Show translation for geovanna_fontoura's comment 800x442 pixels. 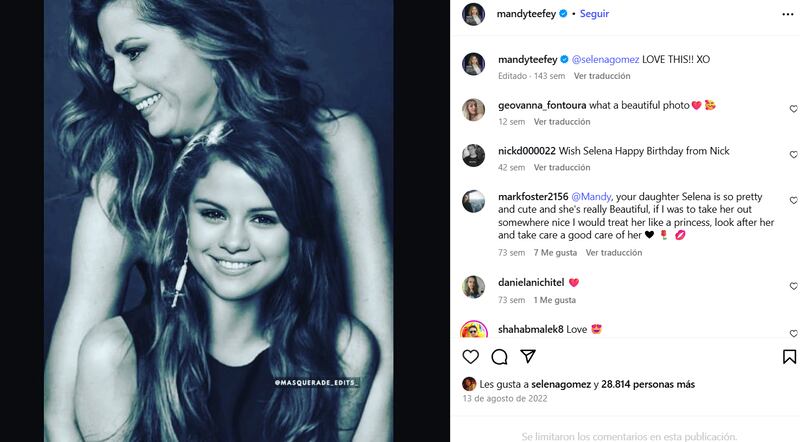(x=562, y=122)
